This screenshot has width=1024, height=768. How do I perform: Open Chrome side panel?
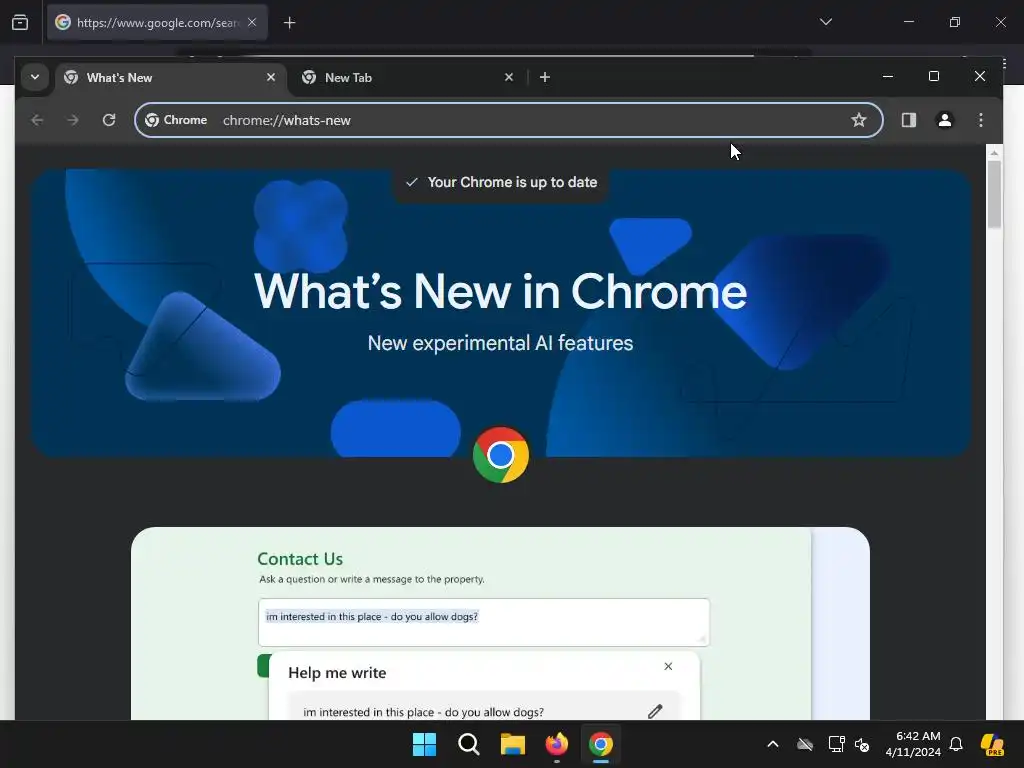(908, 120)
